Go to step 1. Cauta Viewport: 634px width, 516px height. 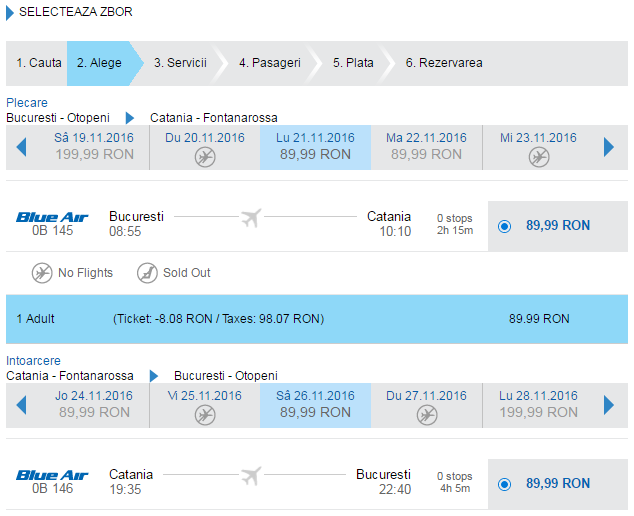pos(39,63)
